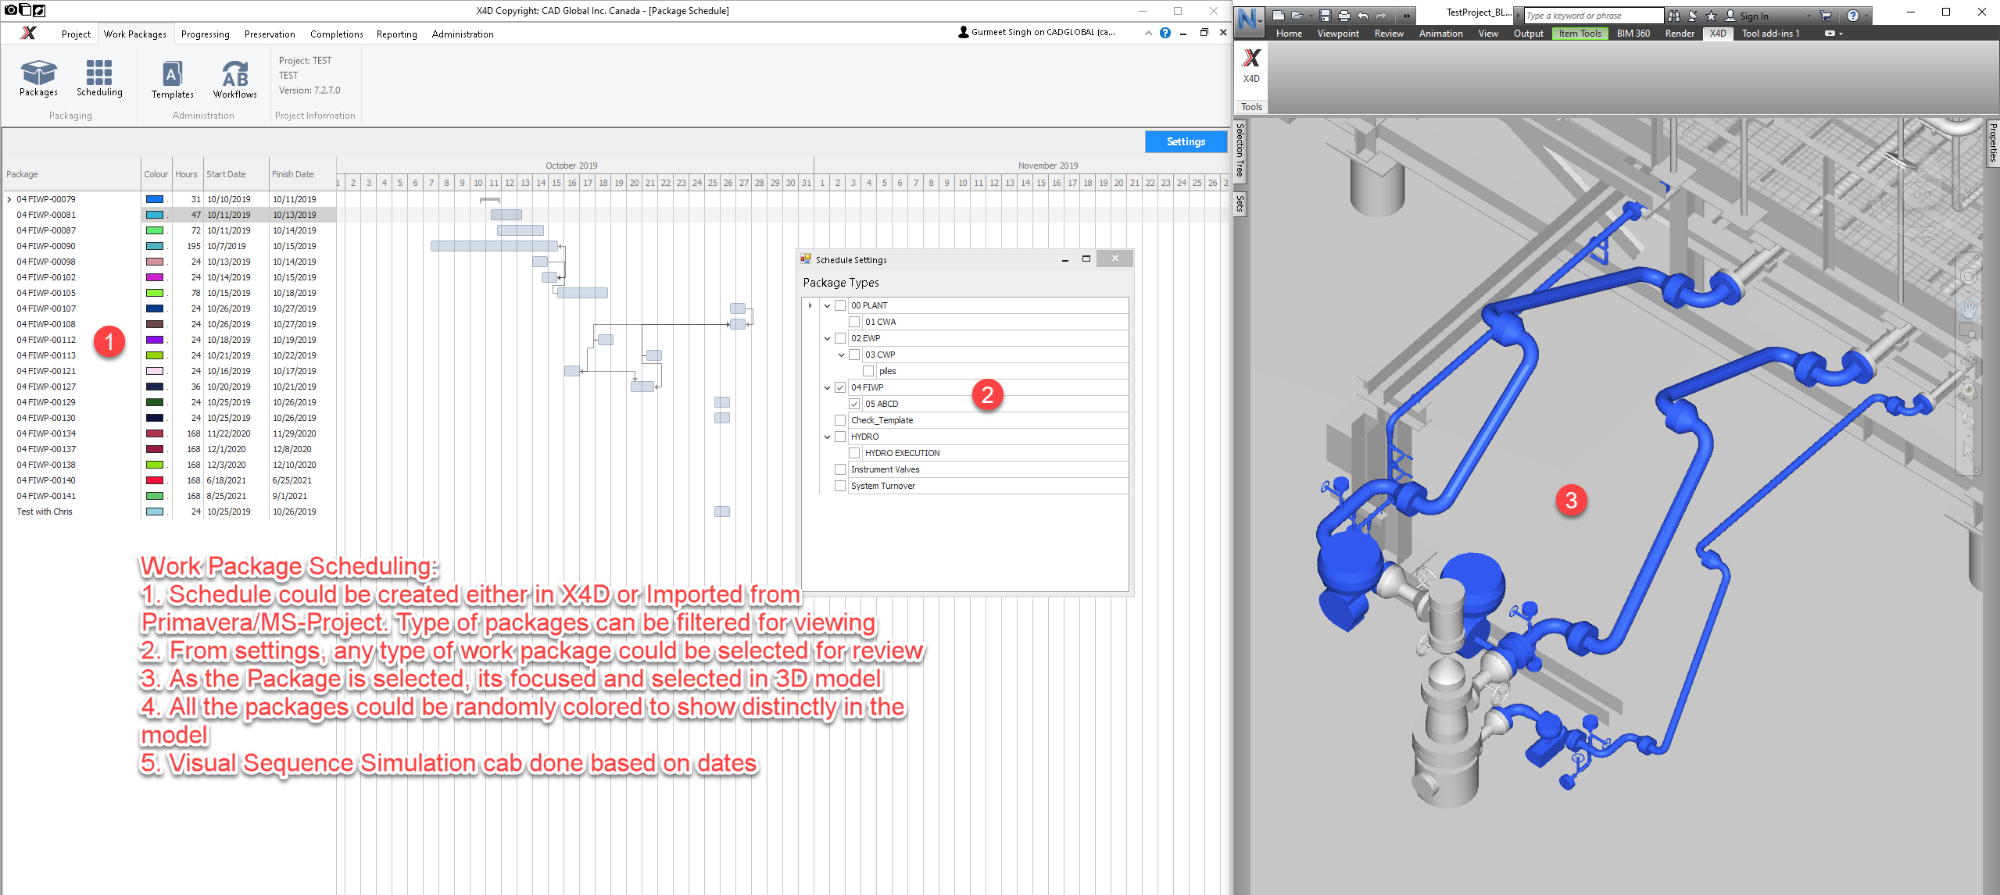Open the Templates tool
Image resolution: width=2000 pixels, height=895 pixels.
(173, 80)
